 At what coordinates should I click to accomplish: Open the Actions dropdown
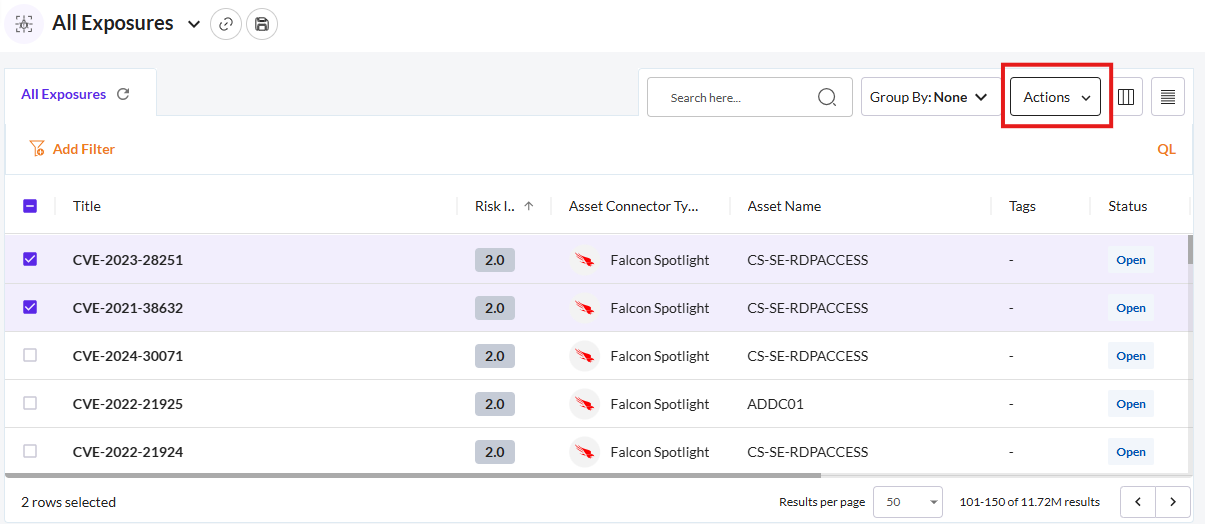(1055, 97)
